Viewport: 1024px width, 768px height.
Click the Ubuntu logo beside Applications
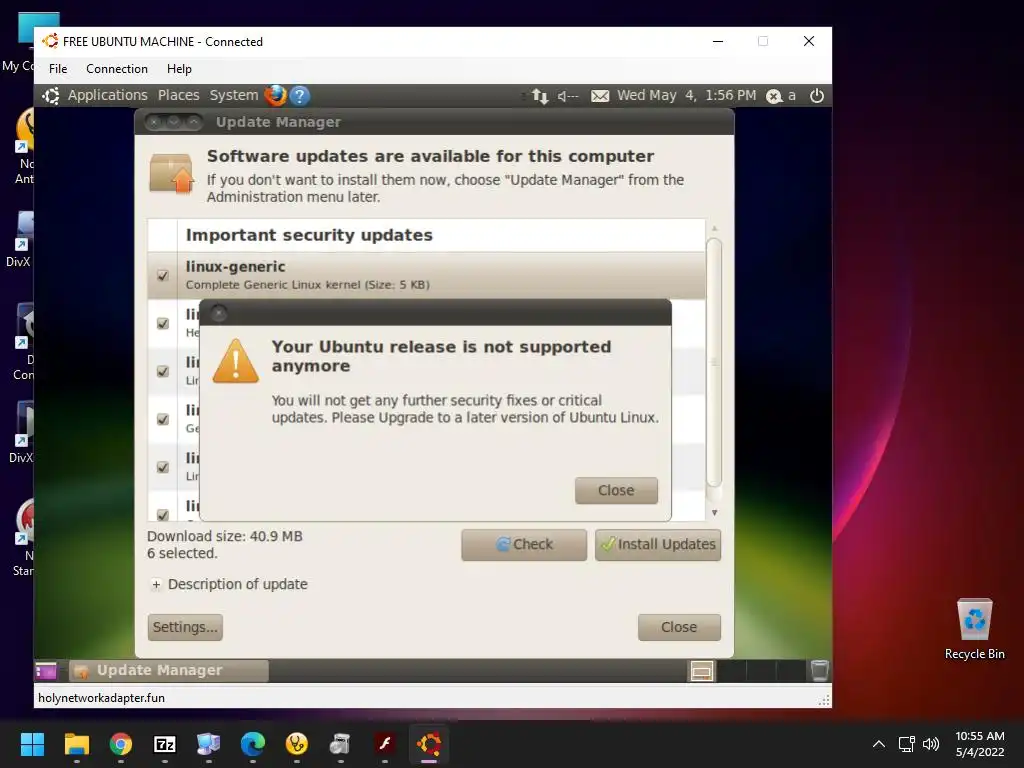(51, 95)
